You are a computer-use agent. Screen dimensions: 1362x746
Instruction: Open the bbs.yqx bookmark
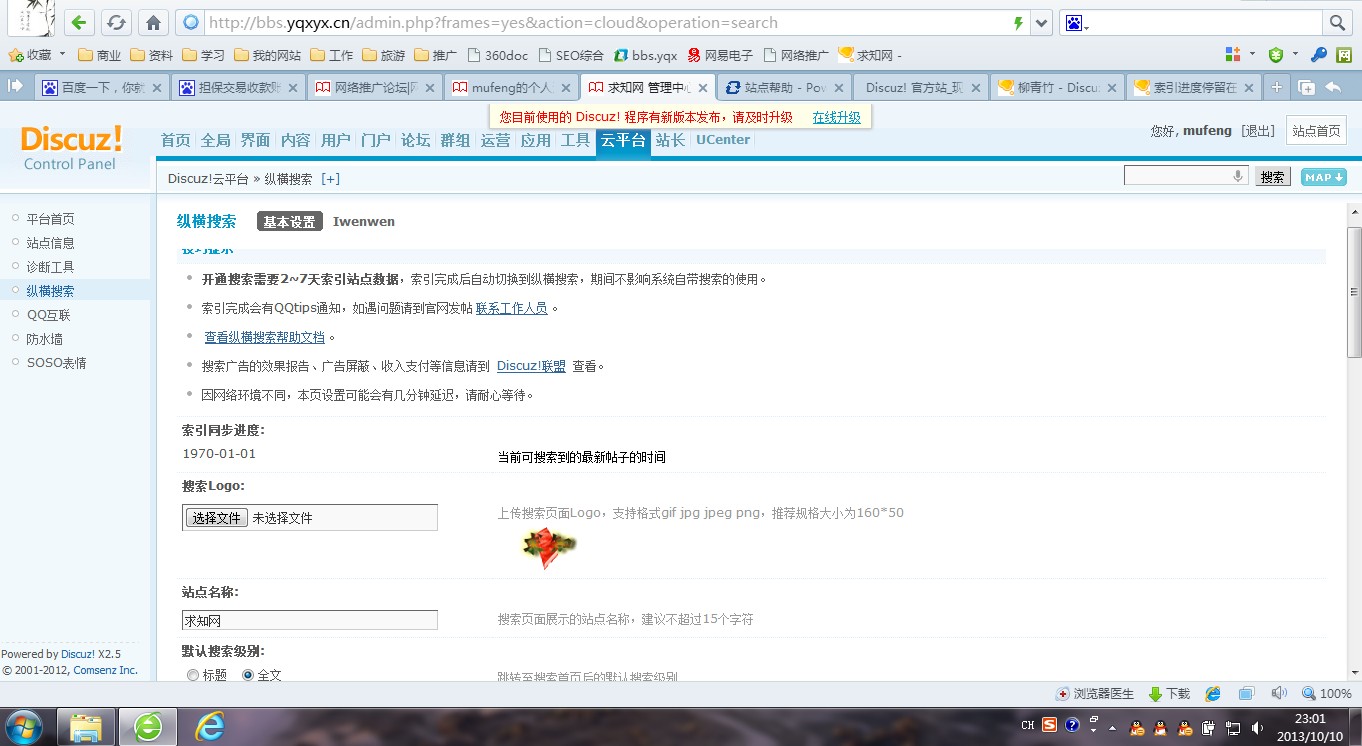click(x=645, y=55)
